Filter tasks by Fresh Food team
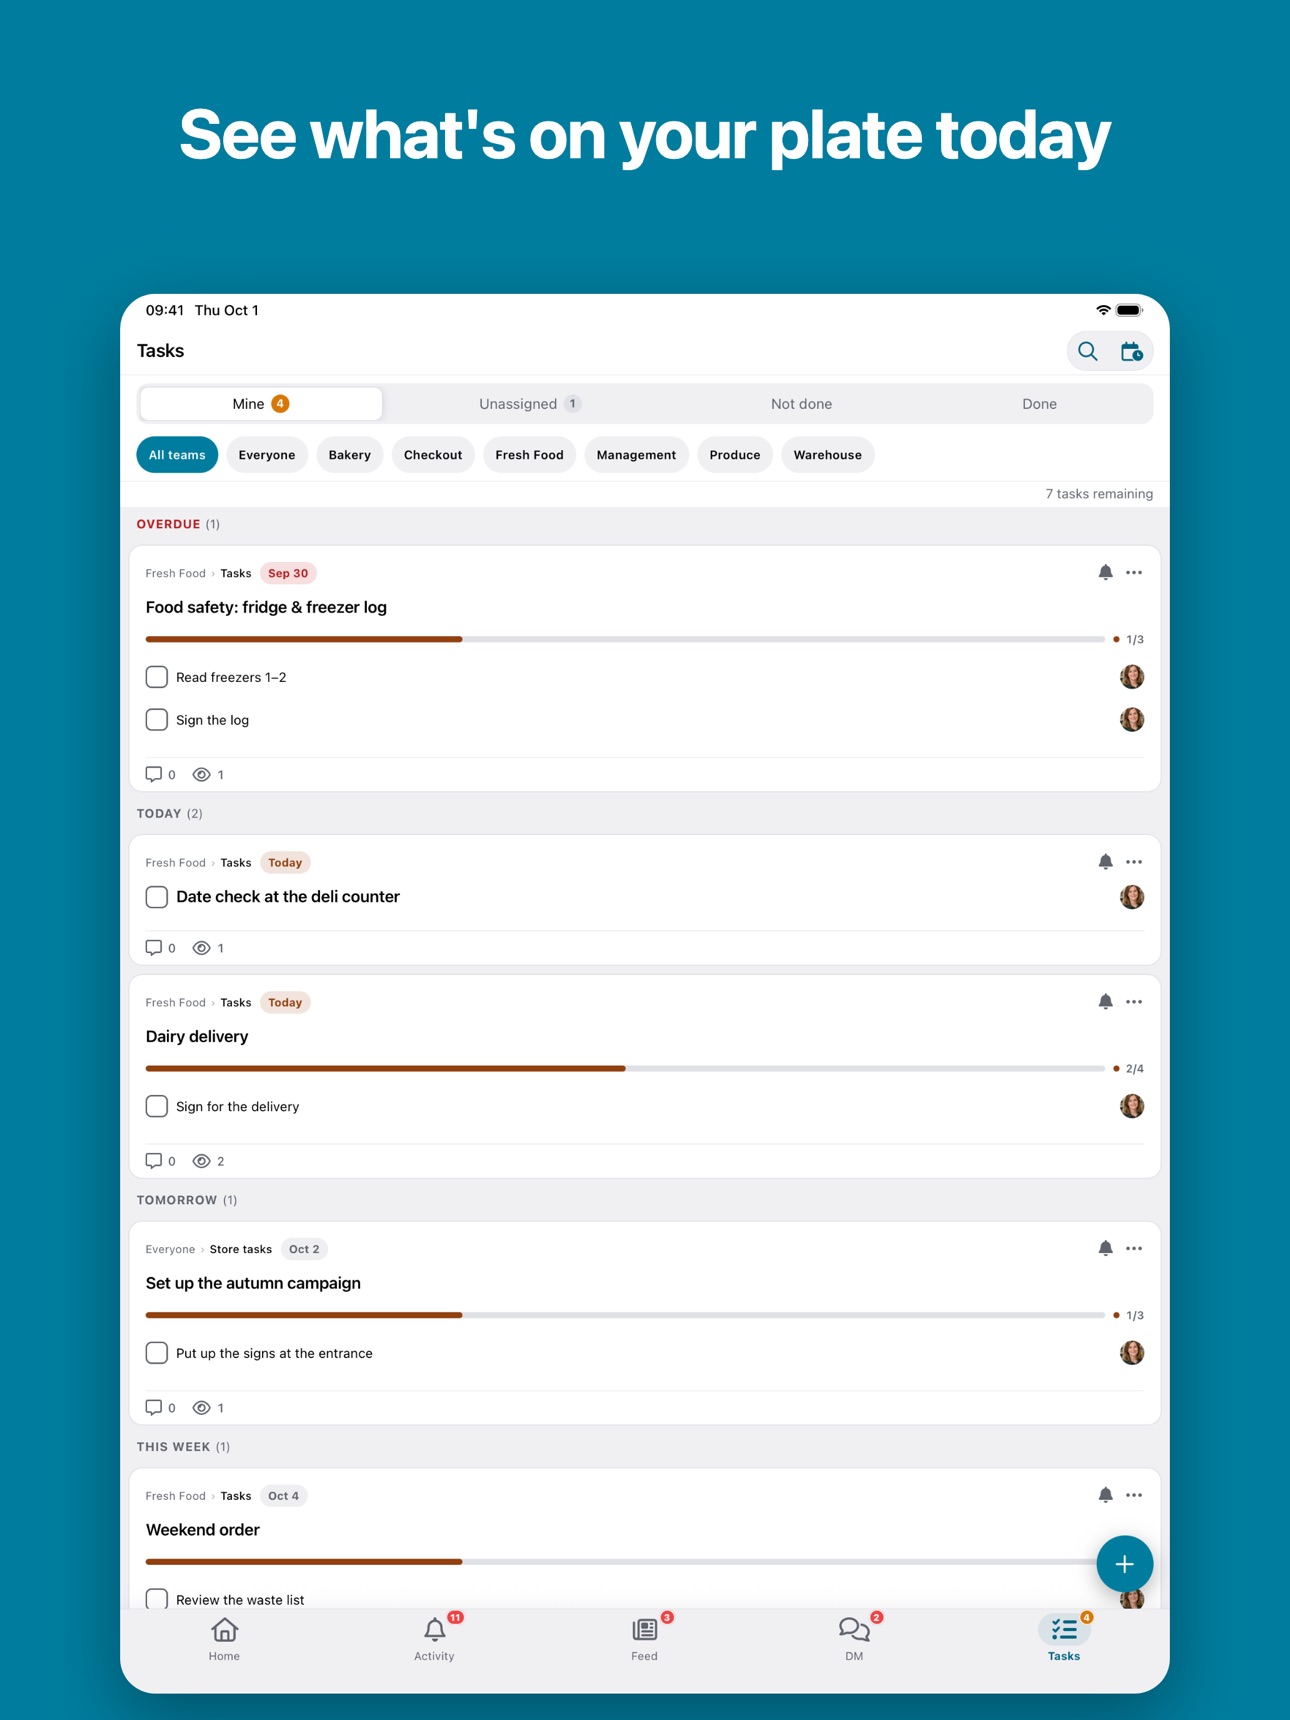The height and width of the screenshot is (1720, 1290). pyautogui.click(x=529, y=455)
